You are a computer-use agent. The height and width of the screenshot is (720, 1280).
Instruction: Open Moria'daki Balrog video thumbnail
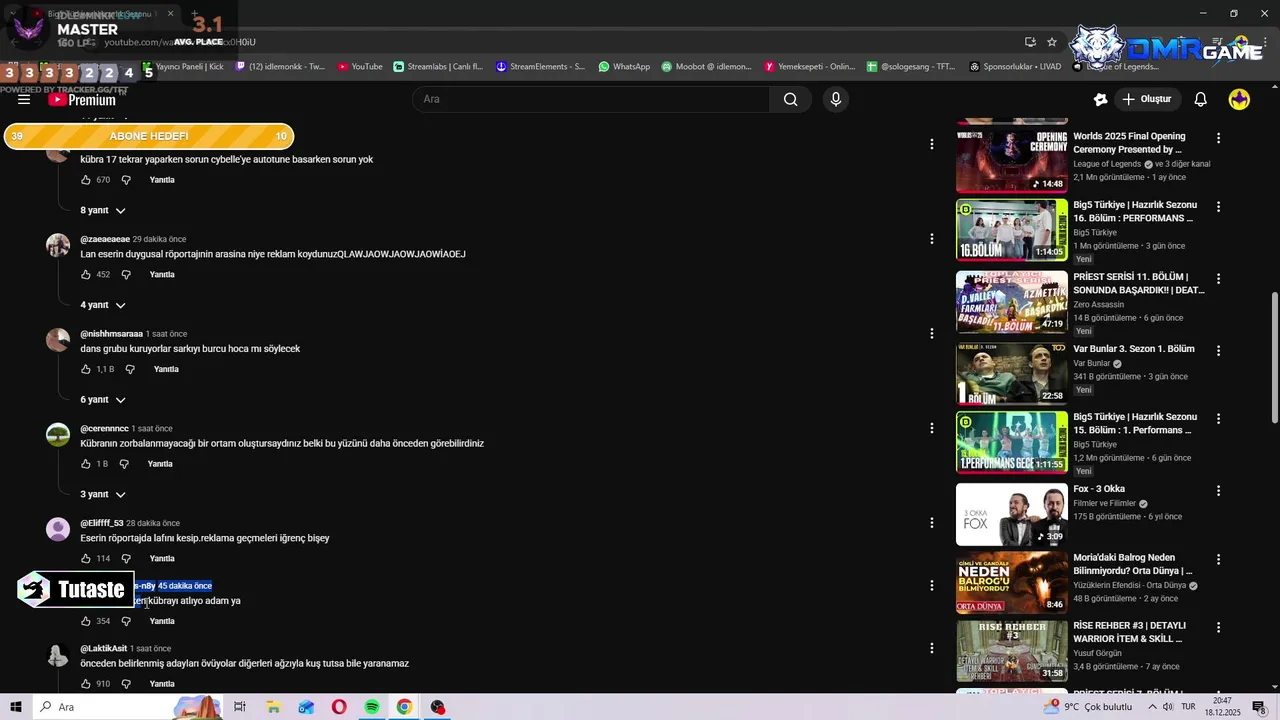coord(1011,583)
